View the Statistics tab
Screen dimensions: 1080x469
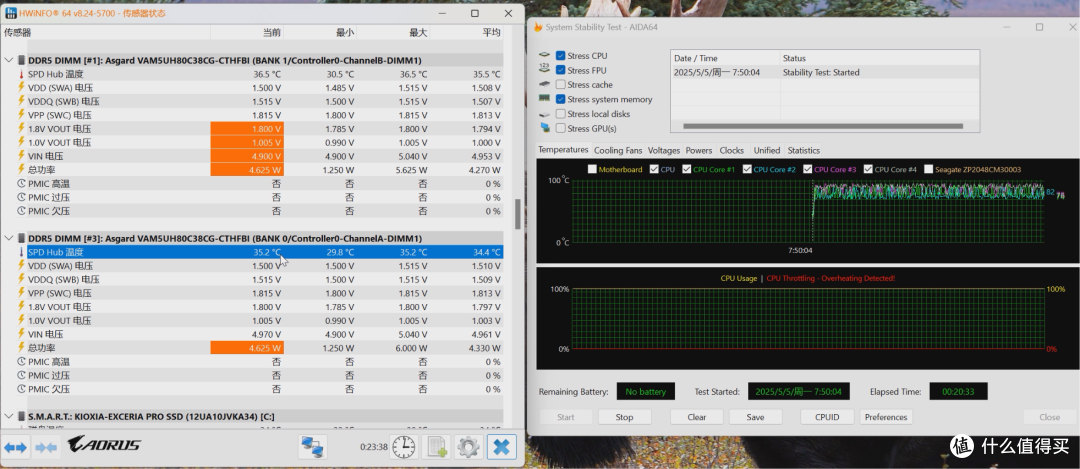(804, 150)
